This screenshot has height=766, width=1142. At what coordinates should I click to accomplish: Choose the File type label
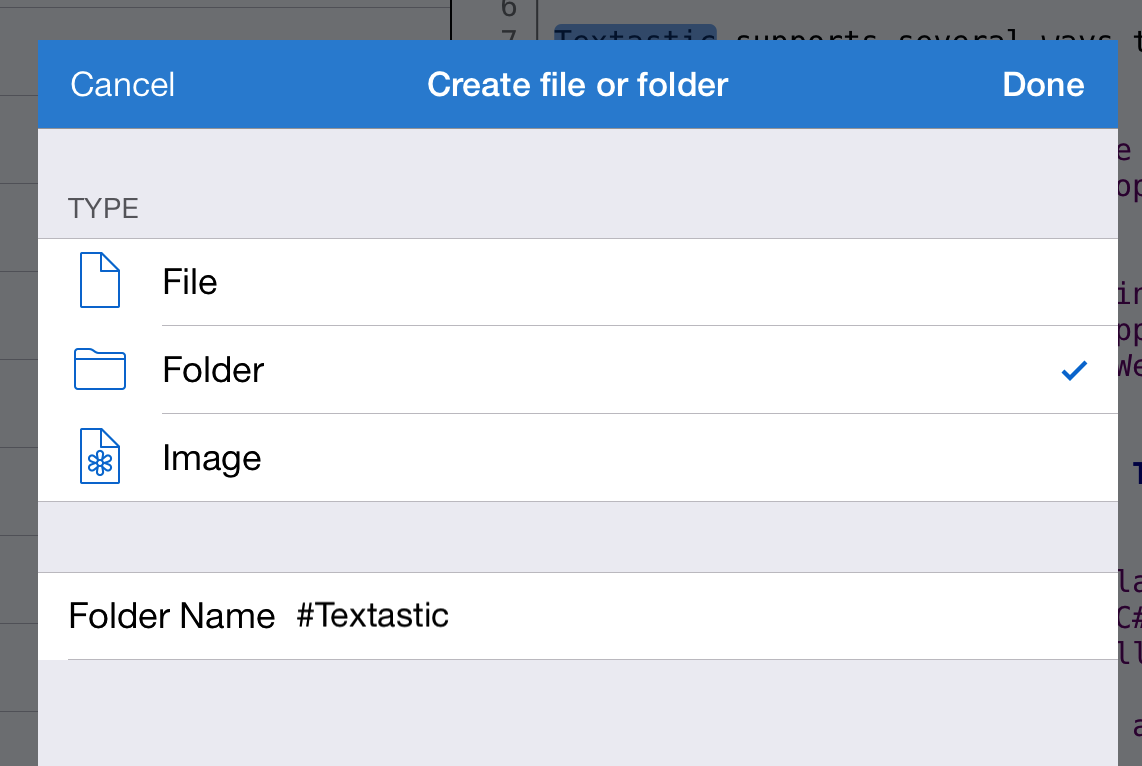(190, 282)
